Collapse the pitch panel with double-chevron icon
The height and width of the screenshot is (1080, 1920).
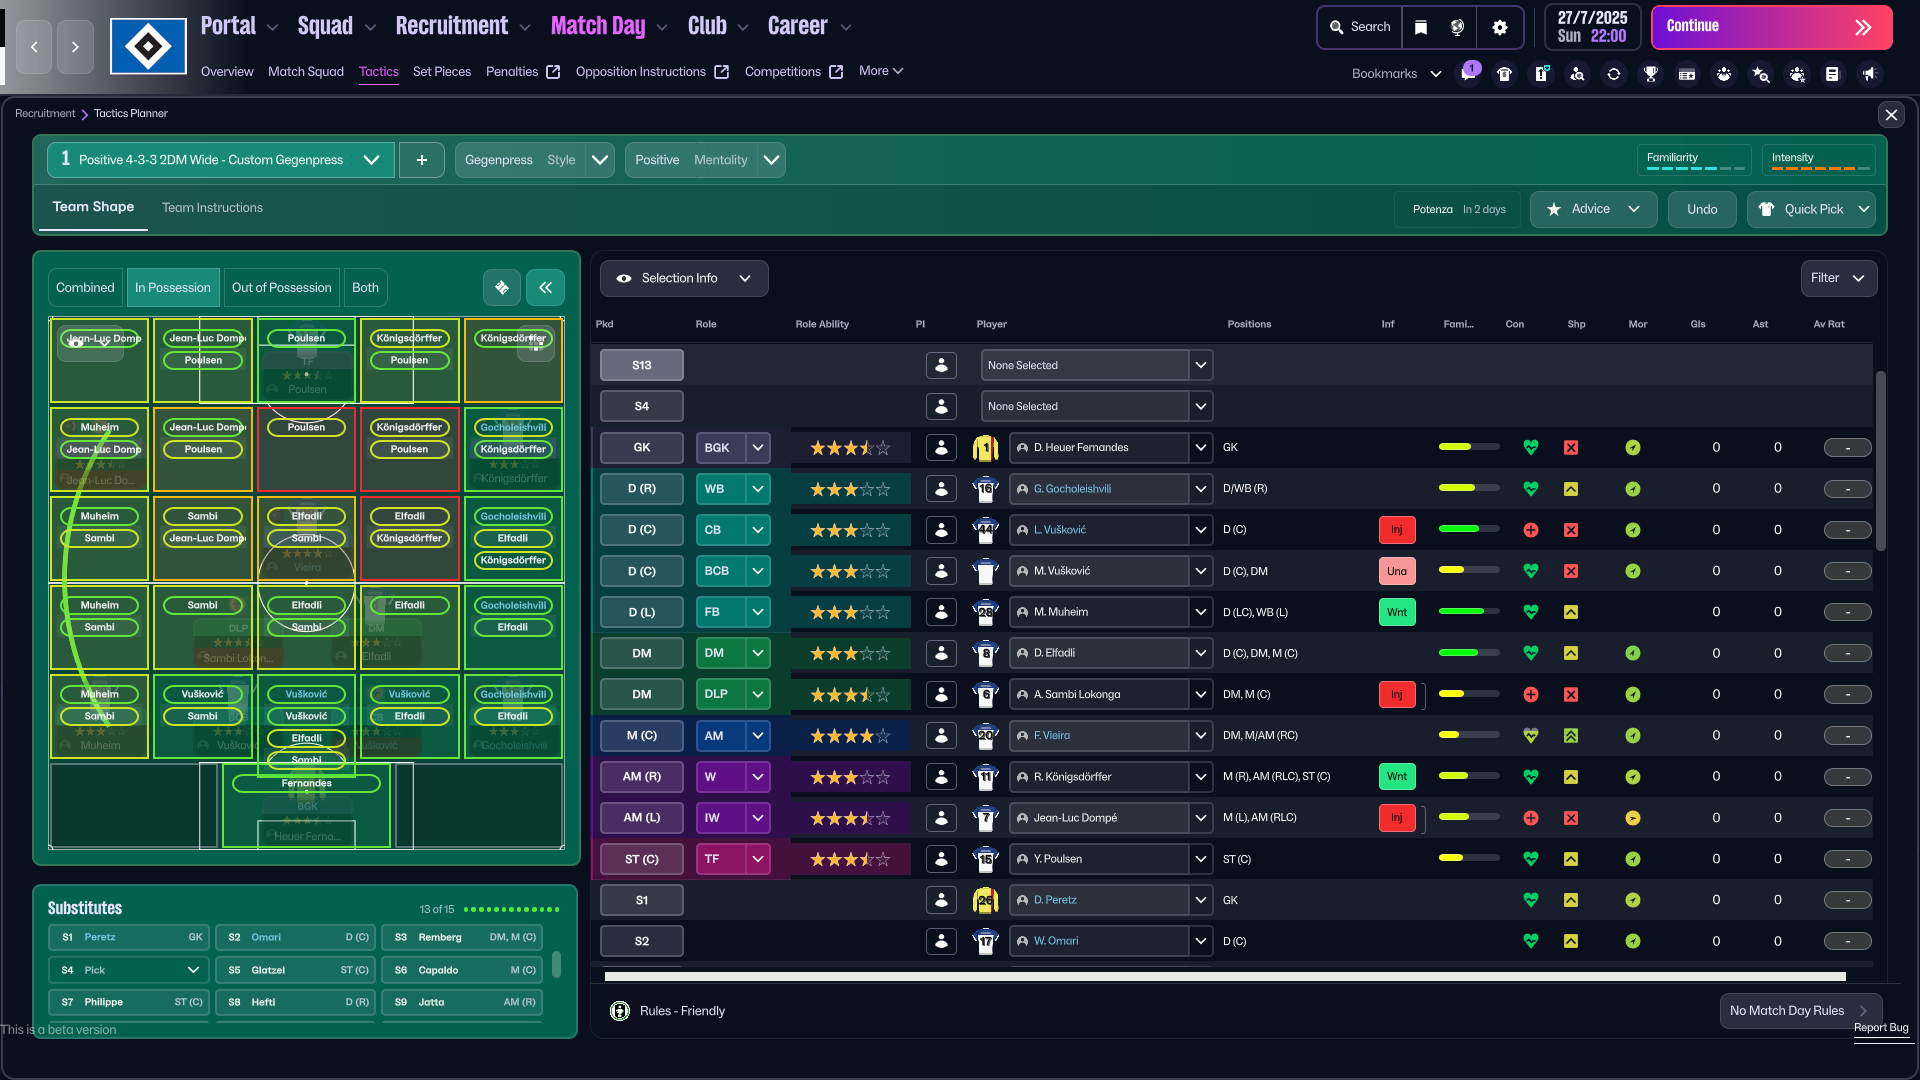(545, 288)
